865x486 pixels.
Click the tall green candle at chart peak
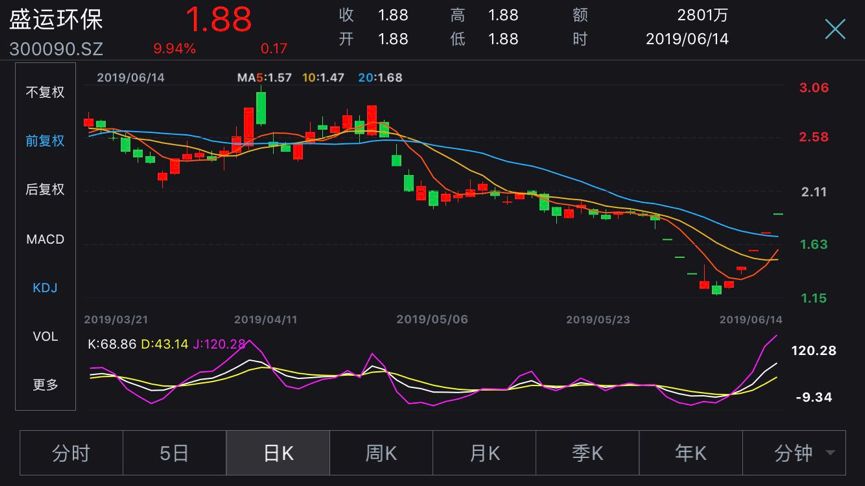click(x=261, y=108)
